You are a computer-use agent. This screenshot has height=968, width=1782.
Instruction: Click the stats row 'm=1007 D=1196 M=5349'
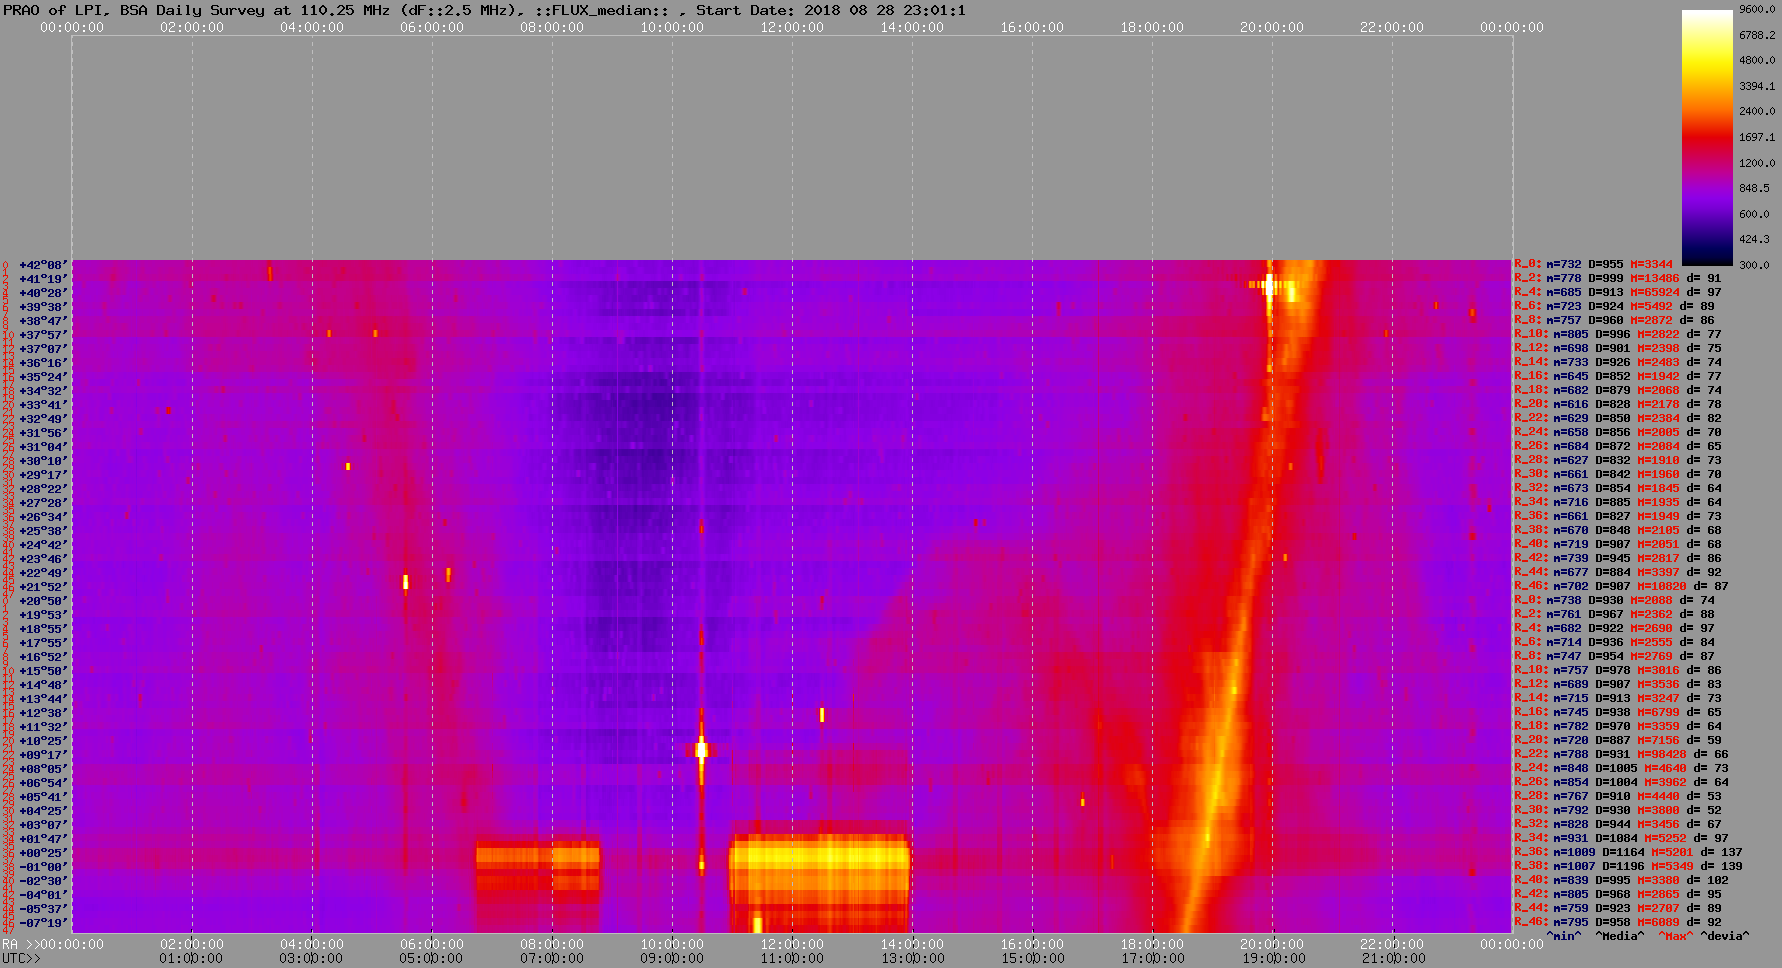[1628, 867]
